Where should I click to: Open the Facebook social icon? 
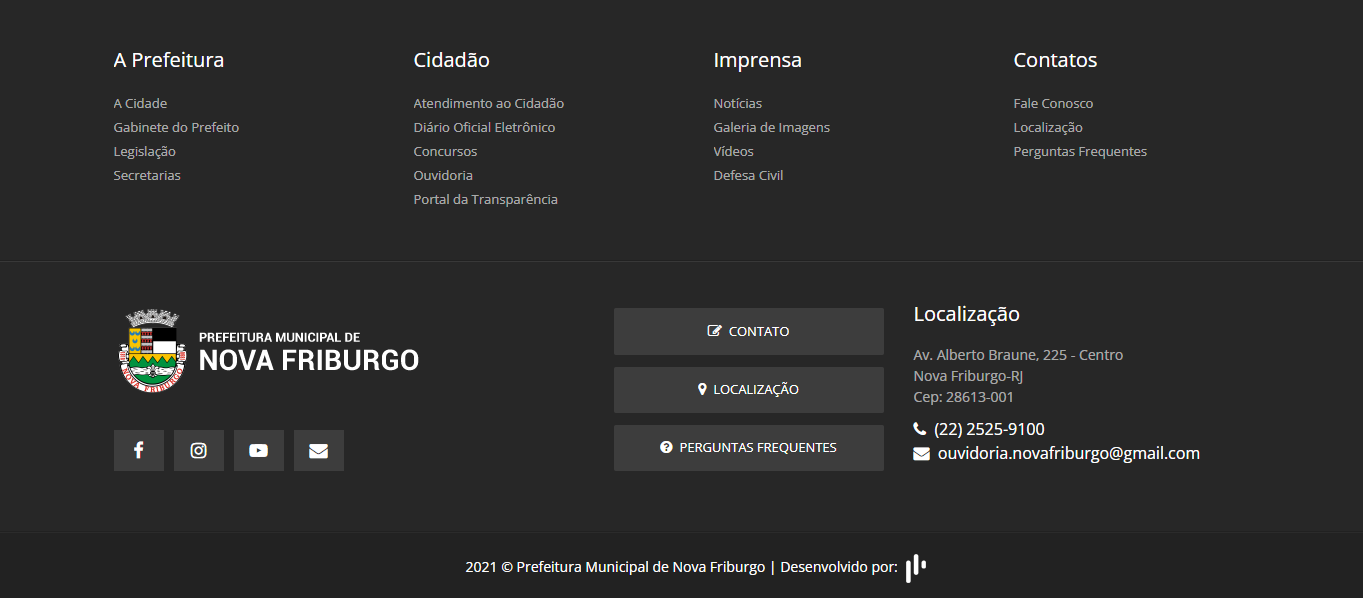[x=138, y=451]
